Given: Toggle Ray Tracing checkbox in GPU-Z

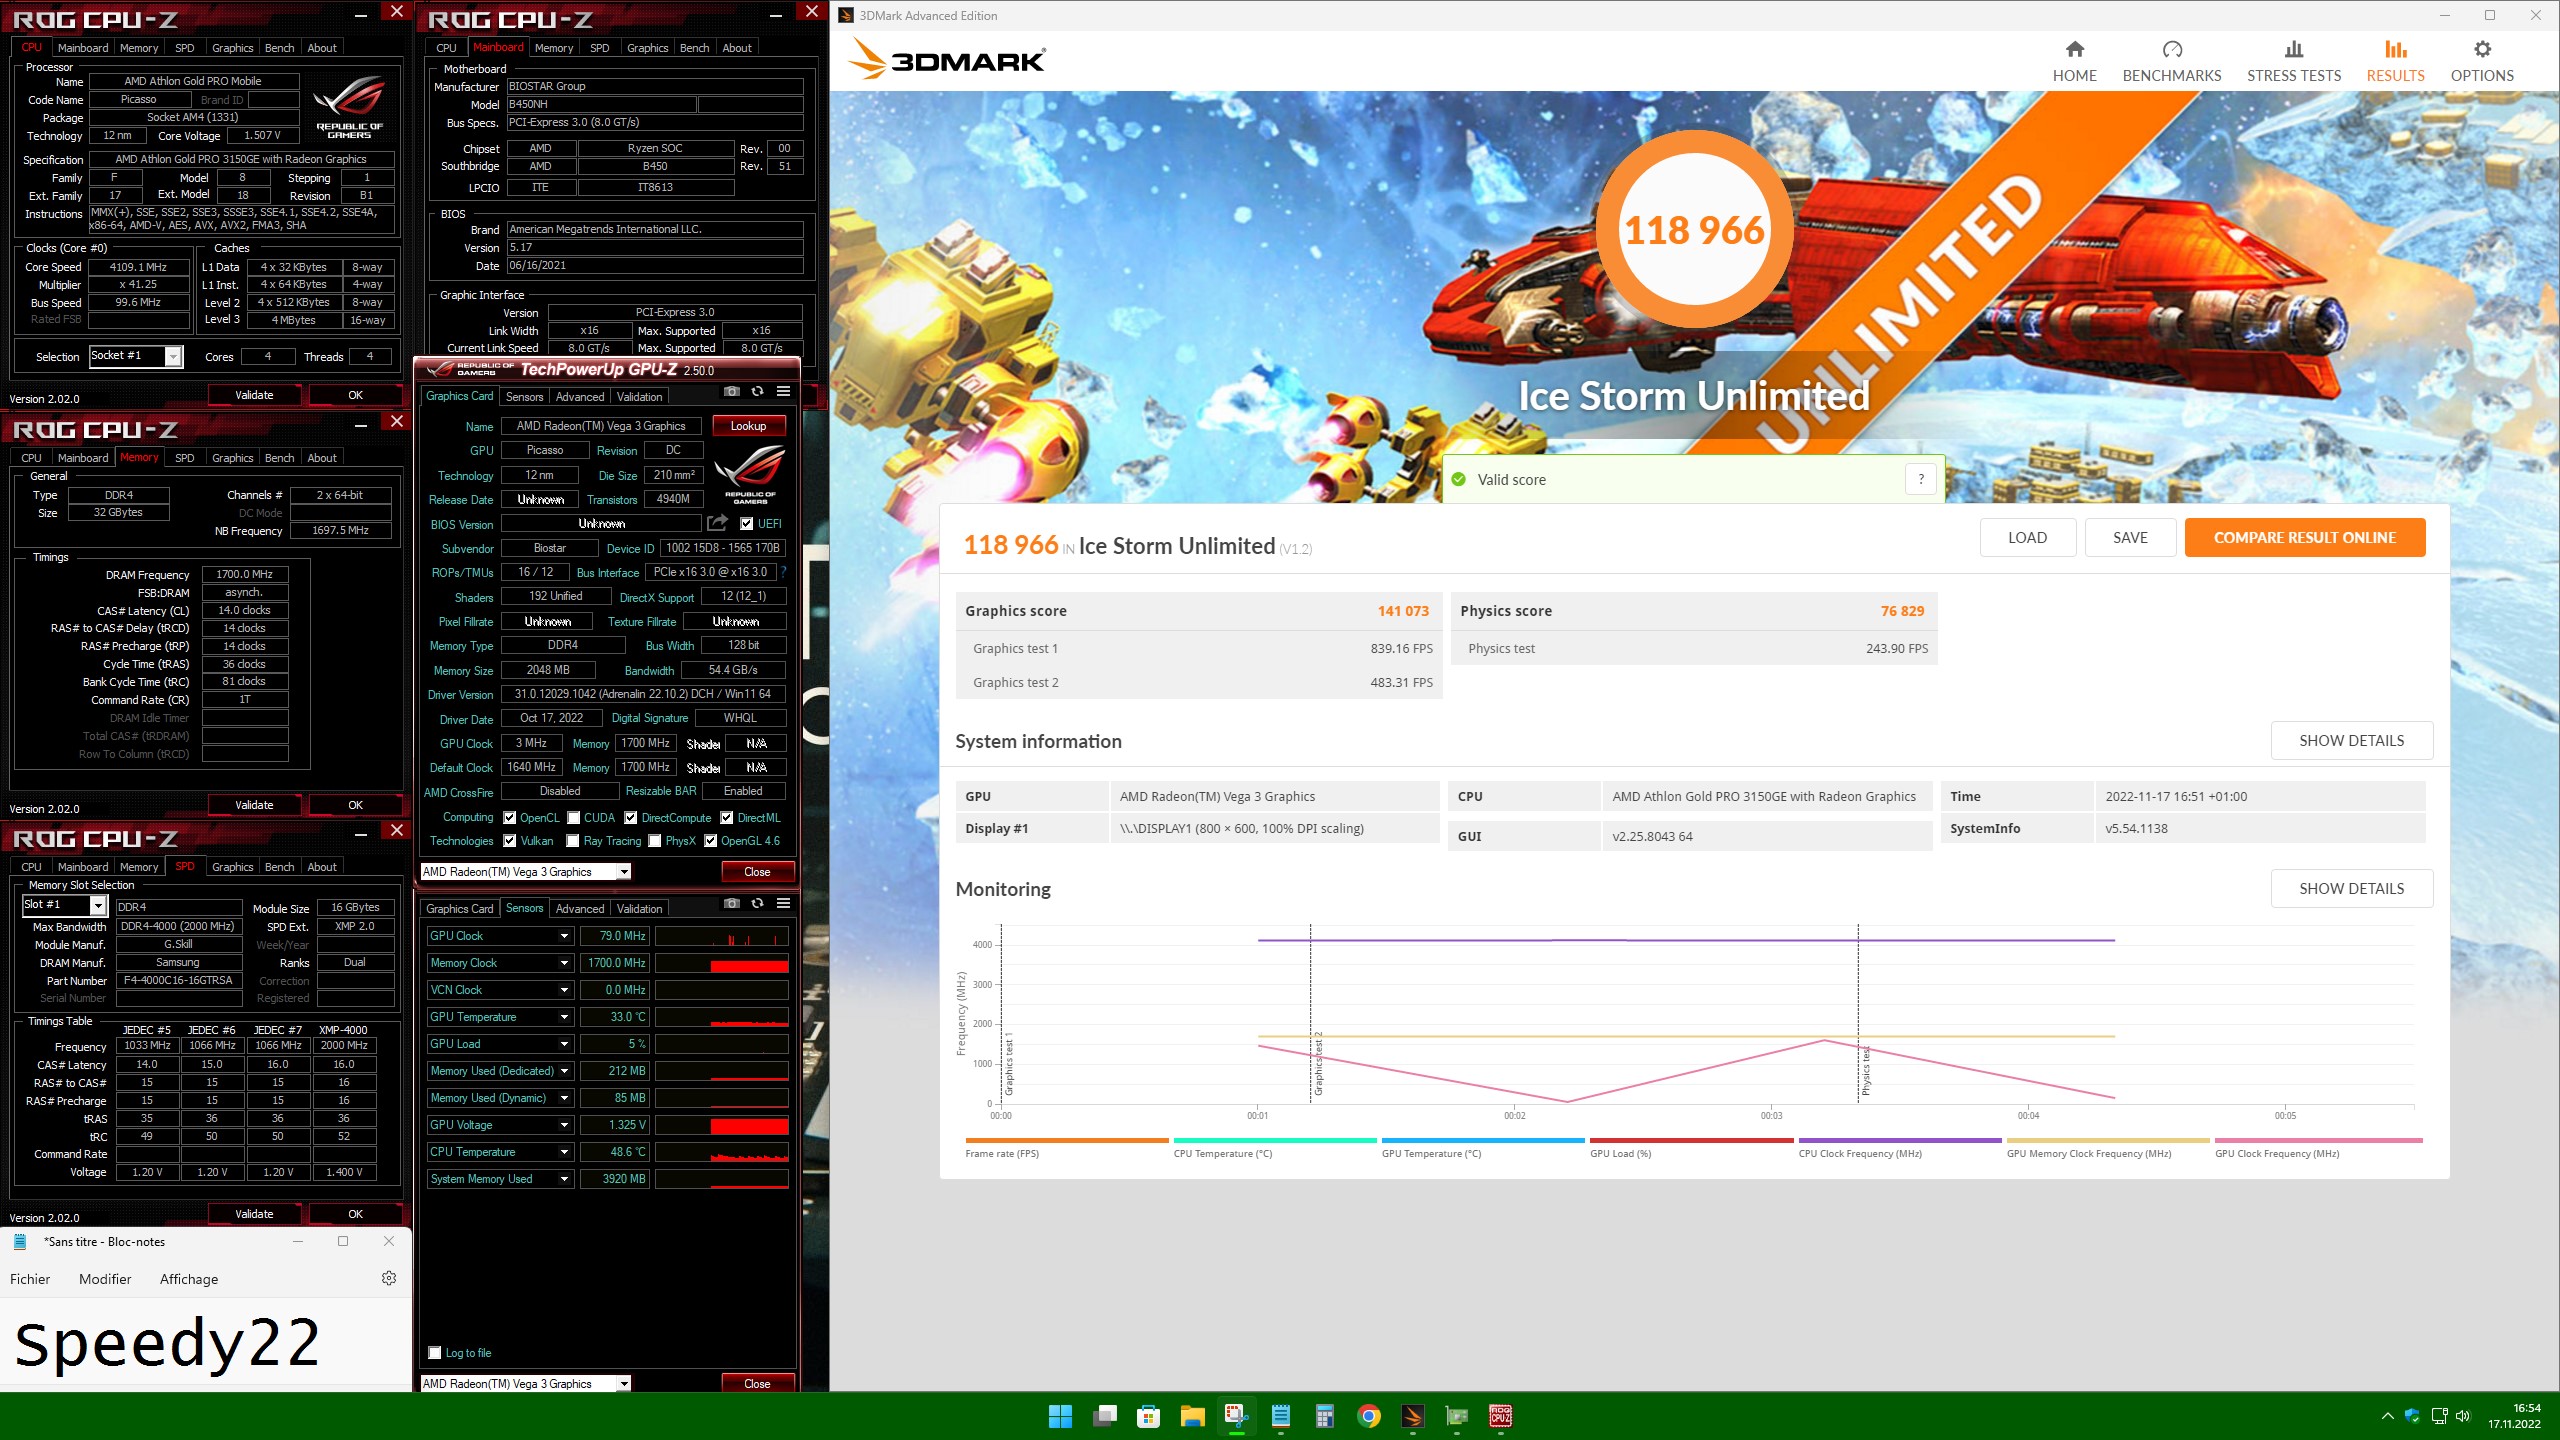Looking at the screenshot, I should 573,841.
